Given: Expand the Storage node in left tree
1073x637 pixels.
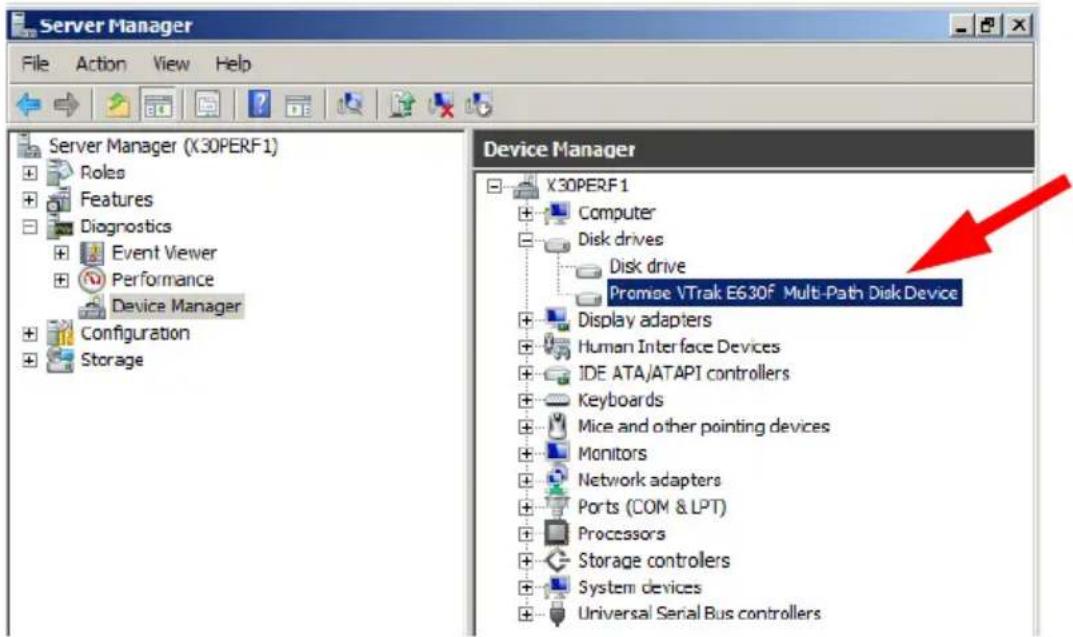Looking at the screenshot, I should (x=29, y=360).
